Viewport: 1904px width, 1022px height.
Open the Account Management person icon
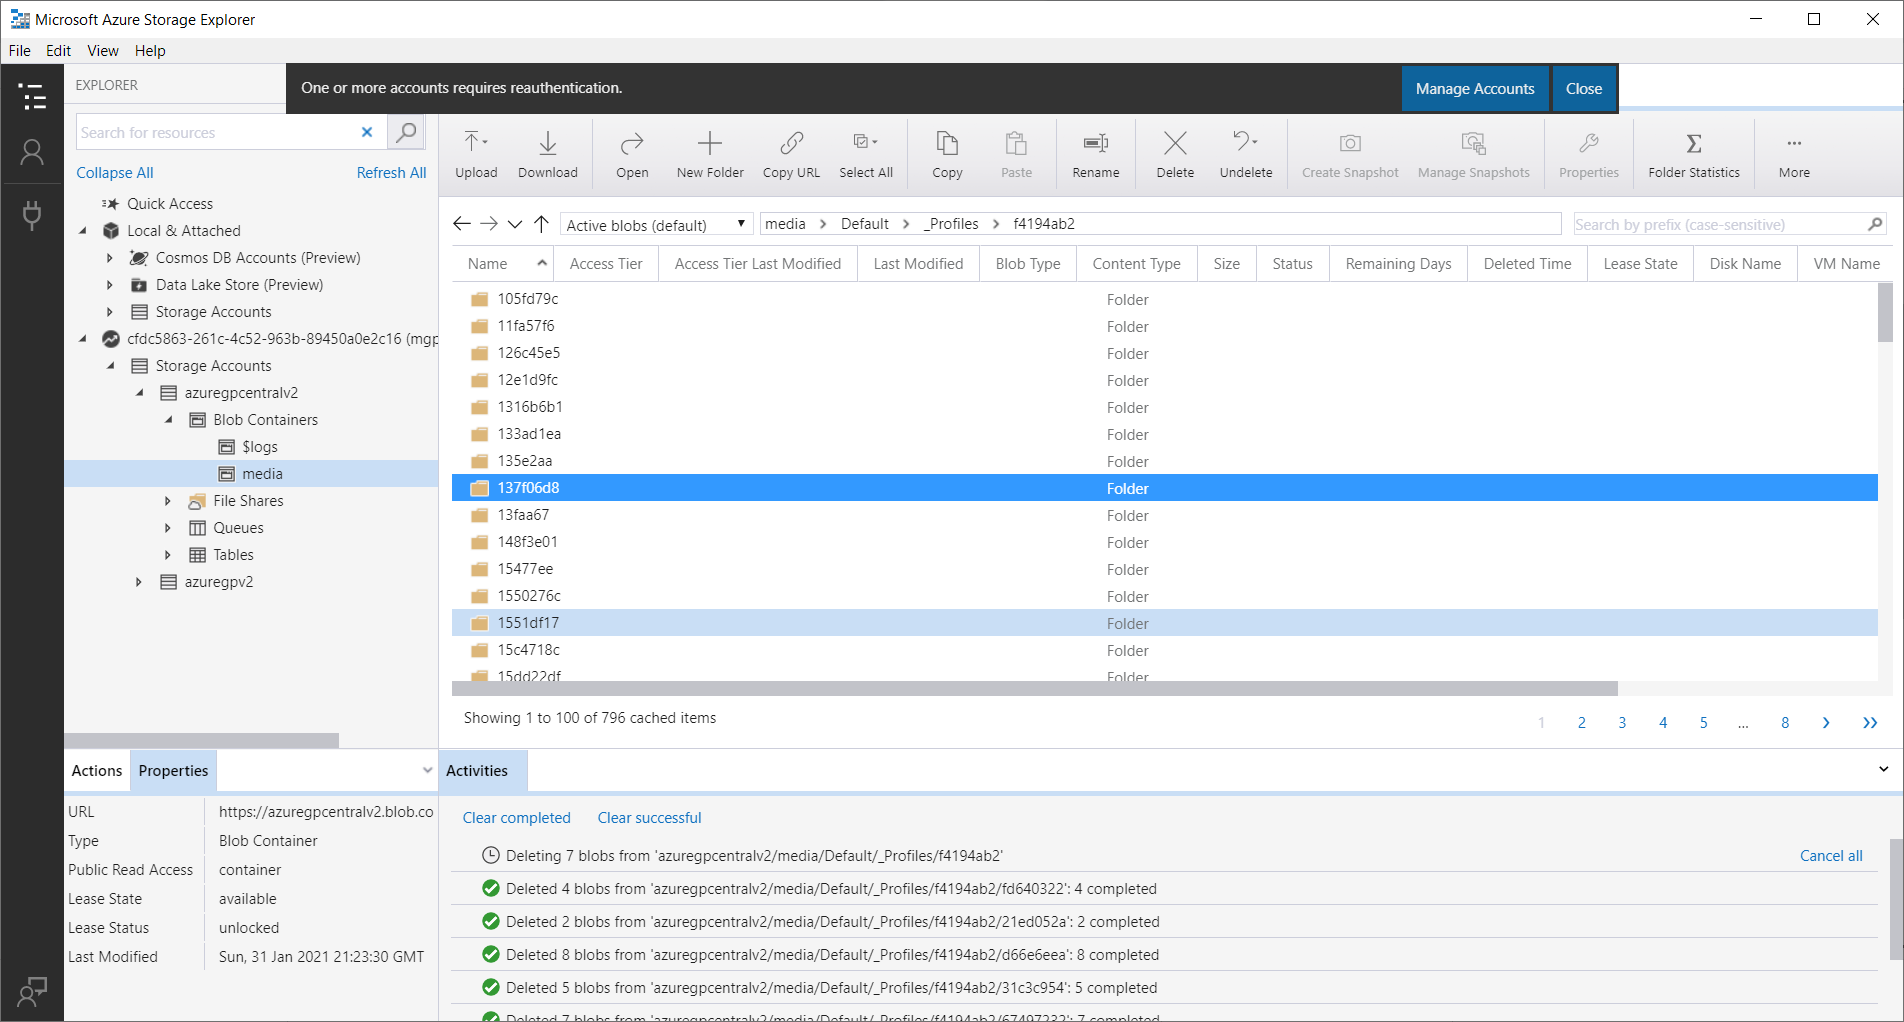pyautogui.click(x=32, y=153)
